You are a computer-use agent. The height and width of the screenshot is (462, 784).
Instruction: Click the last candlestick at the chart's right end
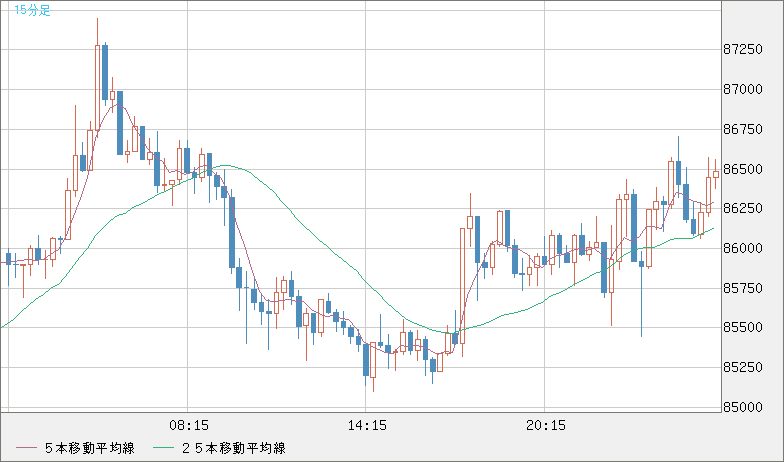(x=716, y=174)
